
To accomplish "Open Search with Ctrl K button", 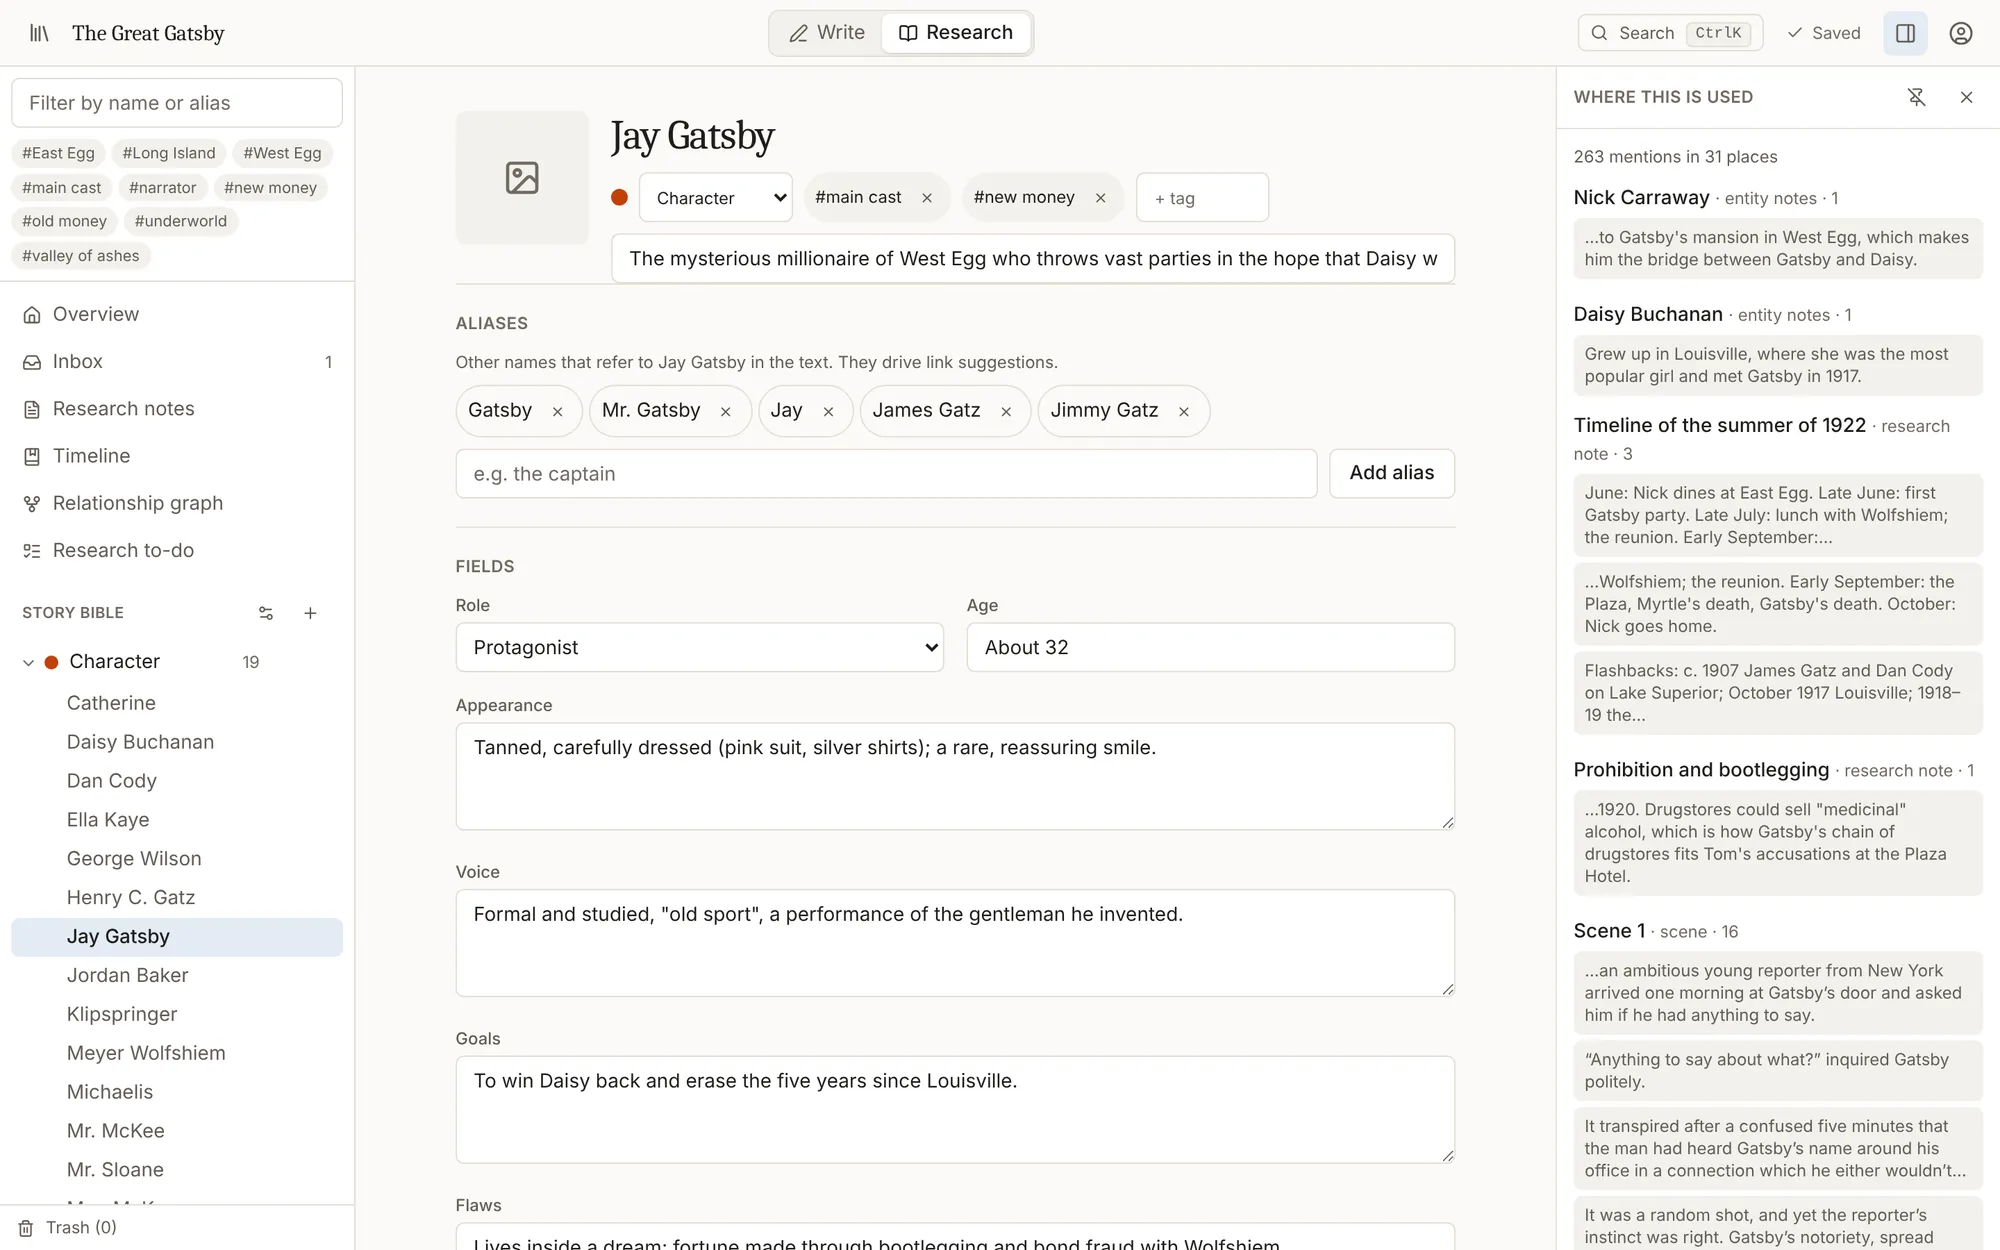I will [1670, 33].
